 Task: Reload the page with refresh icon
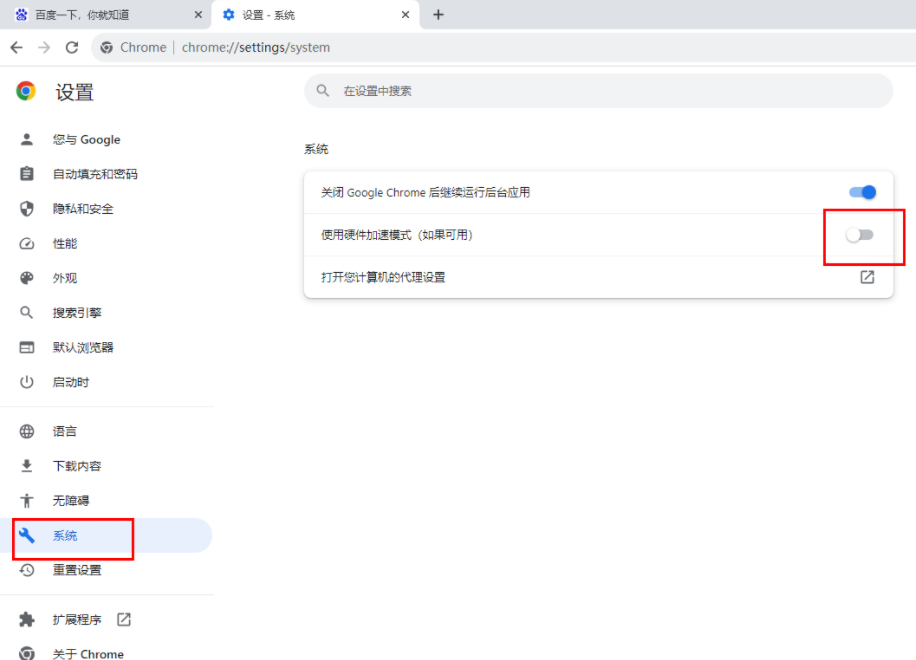point(72,47)
